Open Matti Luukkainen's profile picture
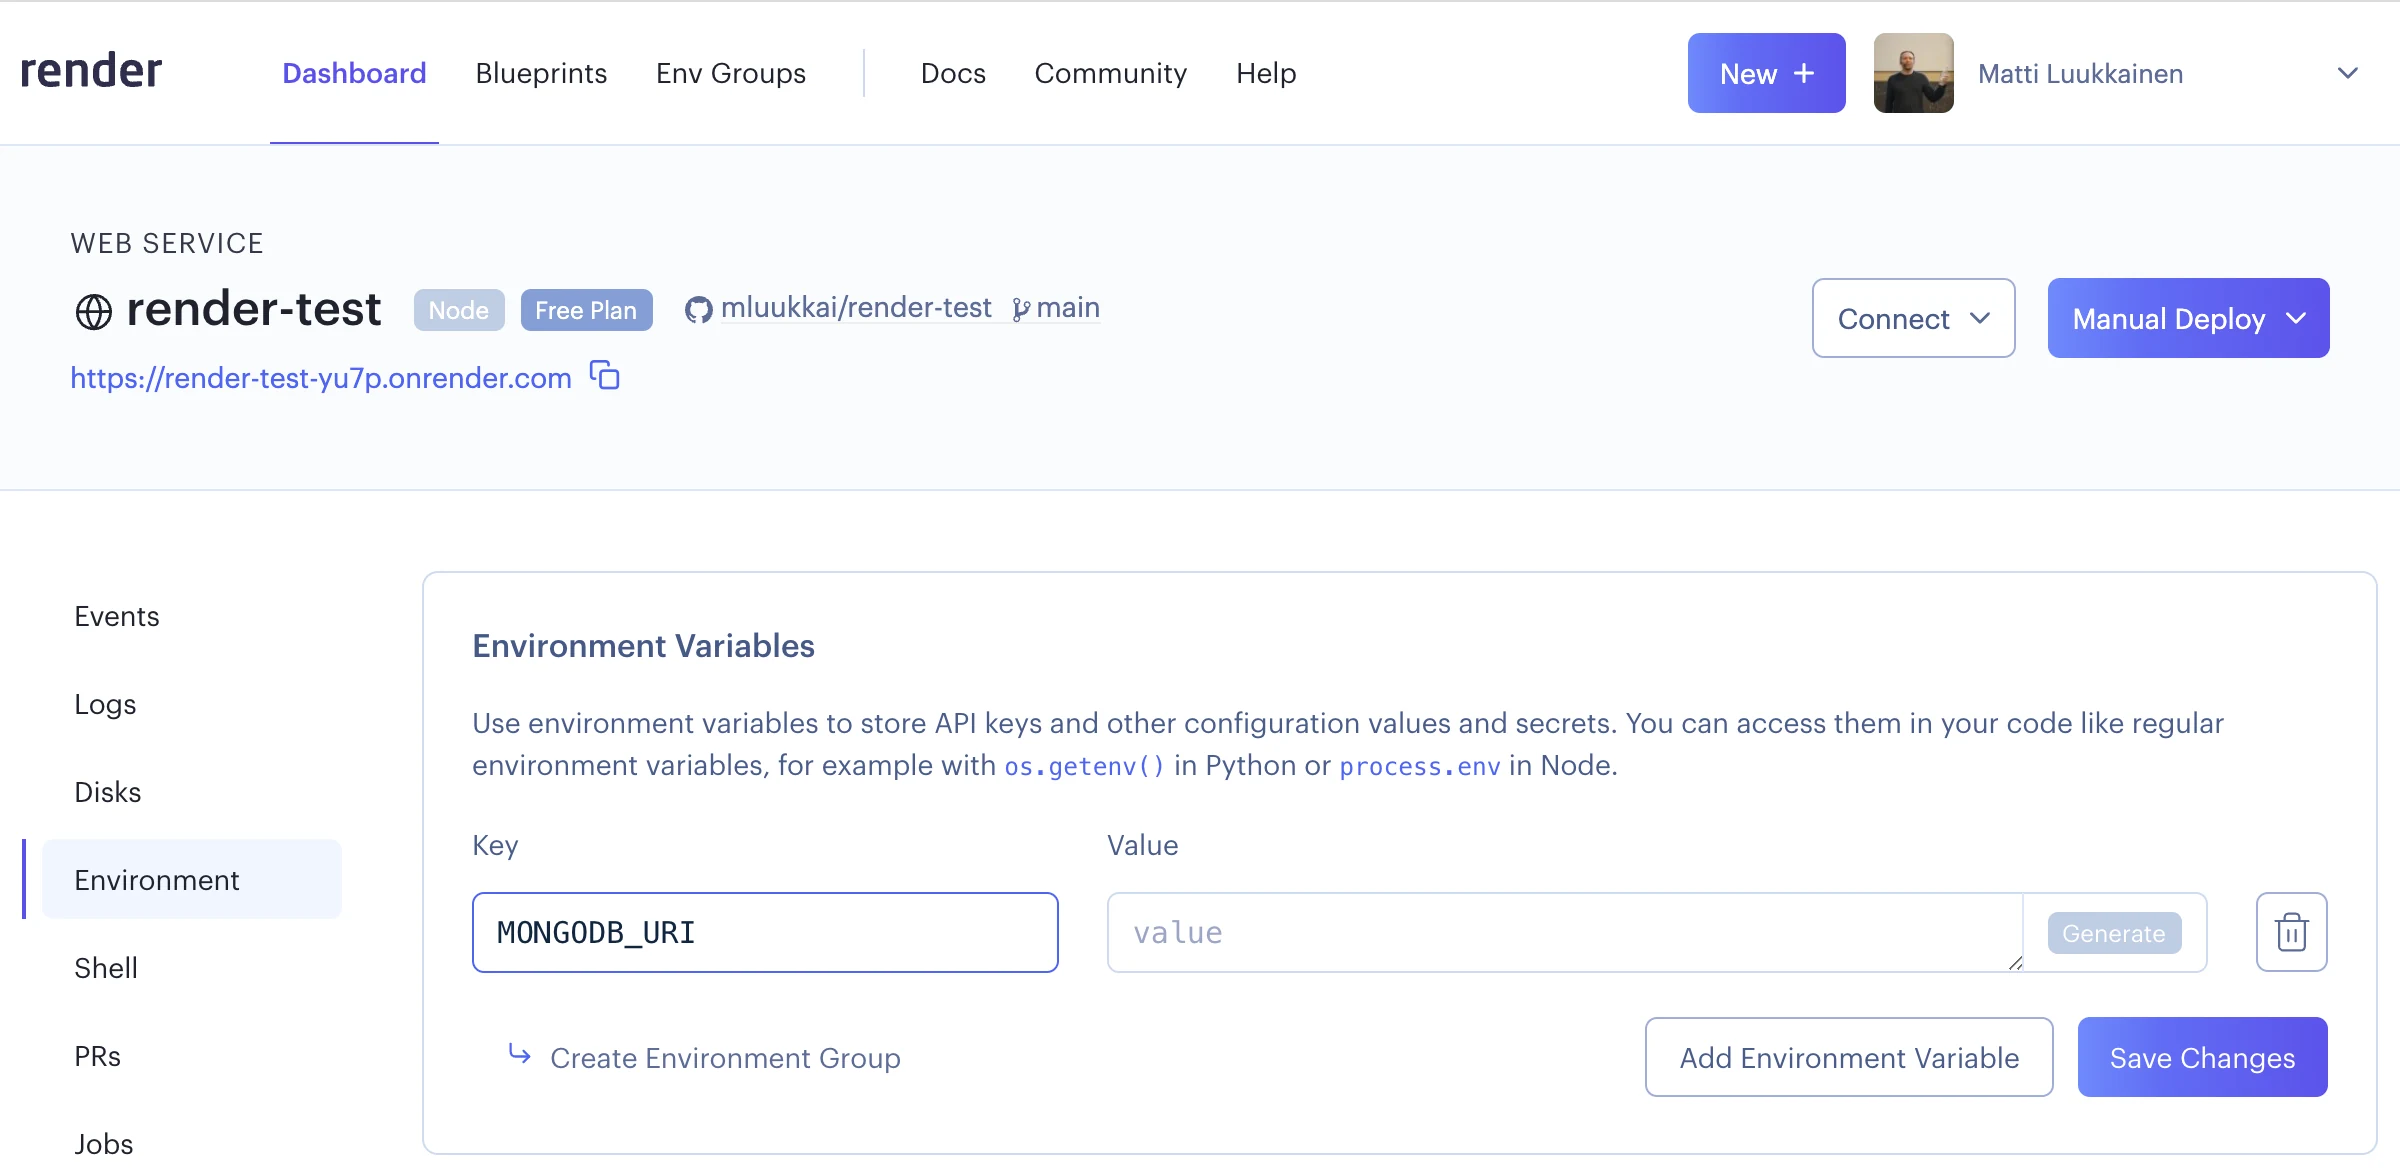This screenshot has height=1172, width=2400. pyautogui.click(x=1913, y=73)
